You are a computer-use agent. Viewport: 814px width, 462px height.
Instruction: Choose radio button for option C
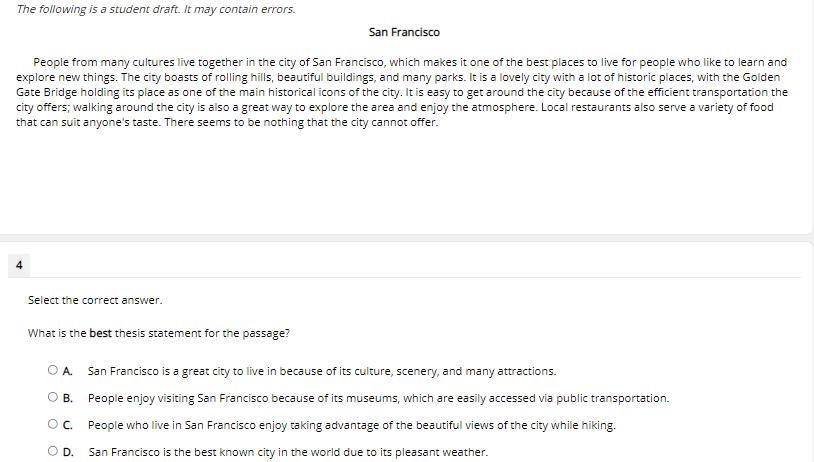tap(52, 424)
